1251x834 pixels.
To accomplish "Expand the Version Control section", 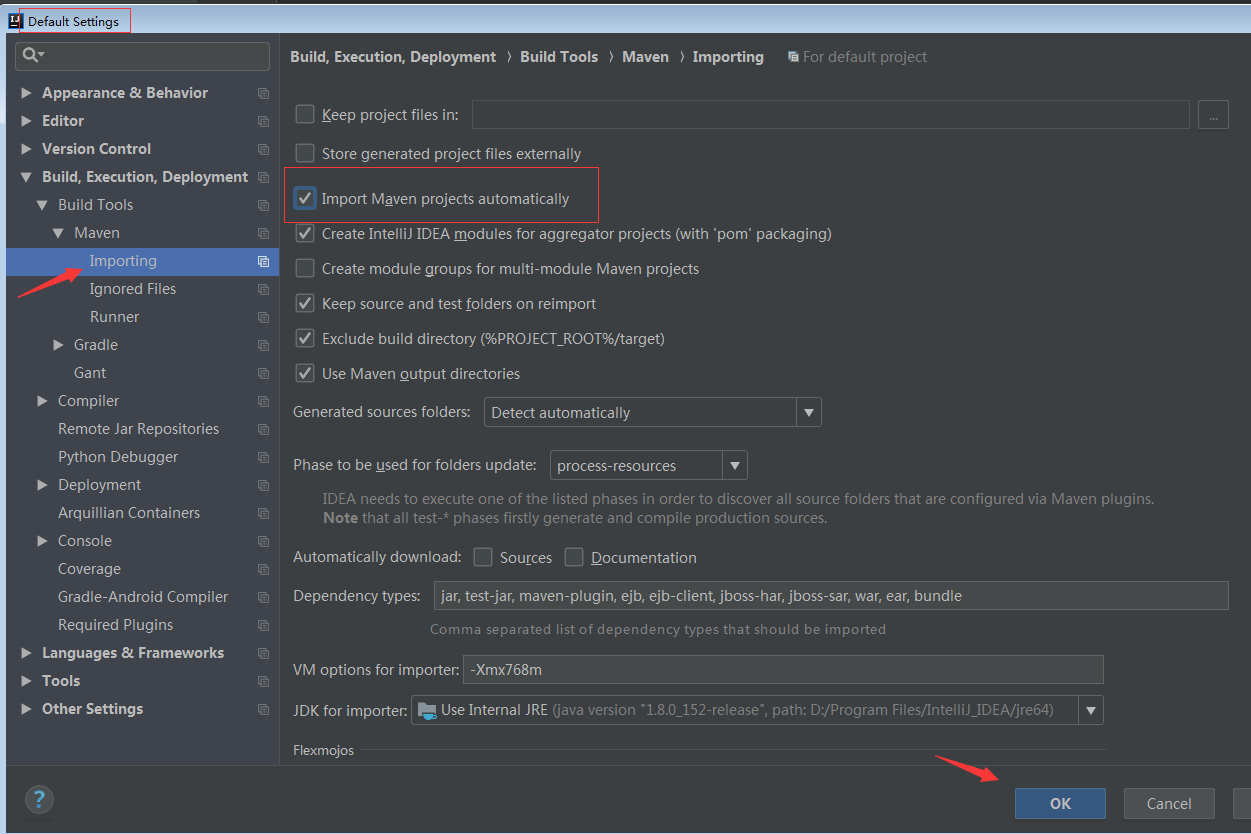I will pos(27,149).
